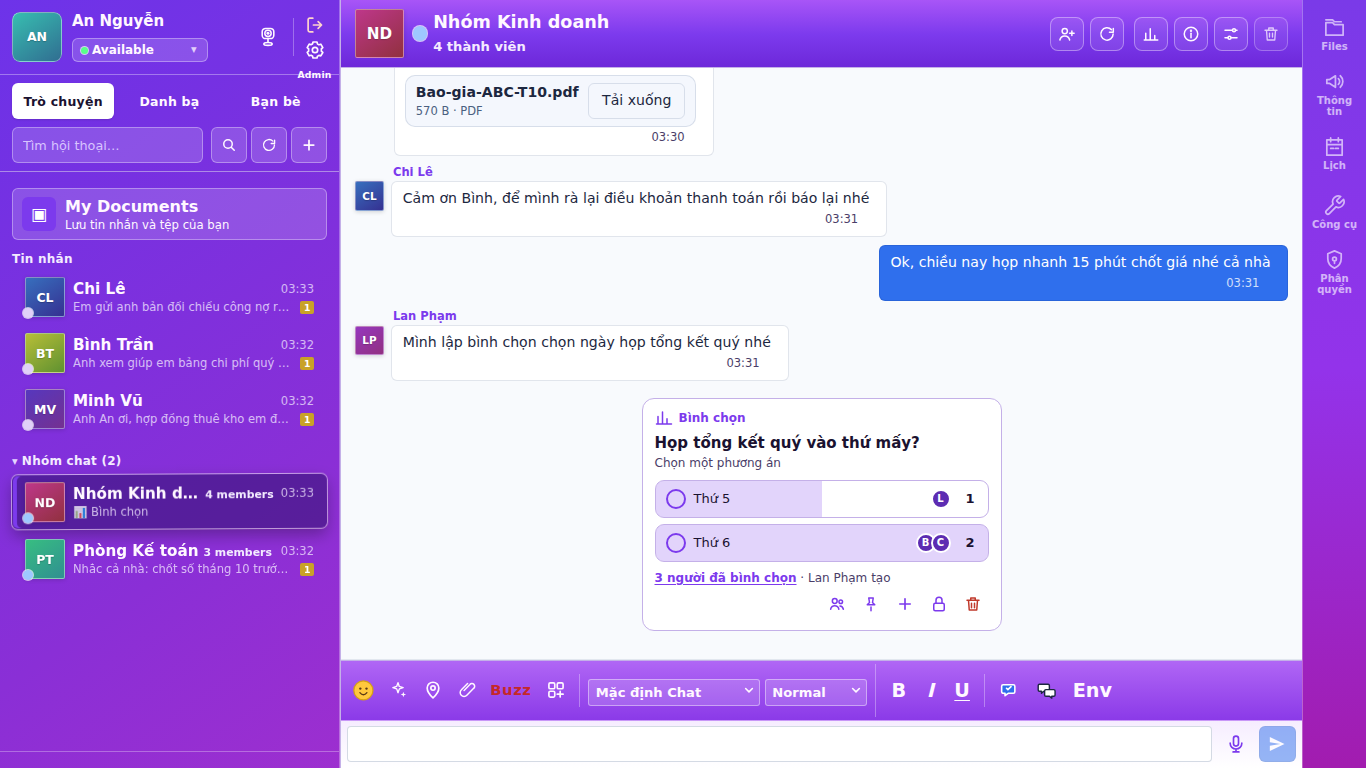Record voice message with microphone
Screen dimensions: 1366x768
pos(1236,744)
